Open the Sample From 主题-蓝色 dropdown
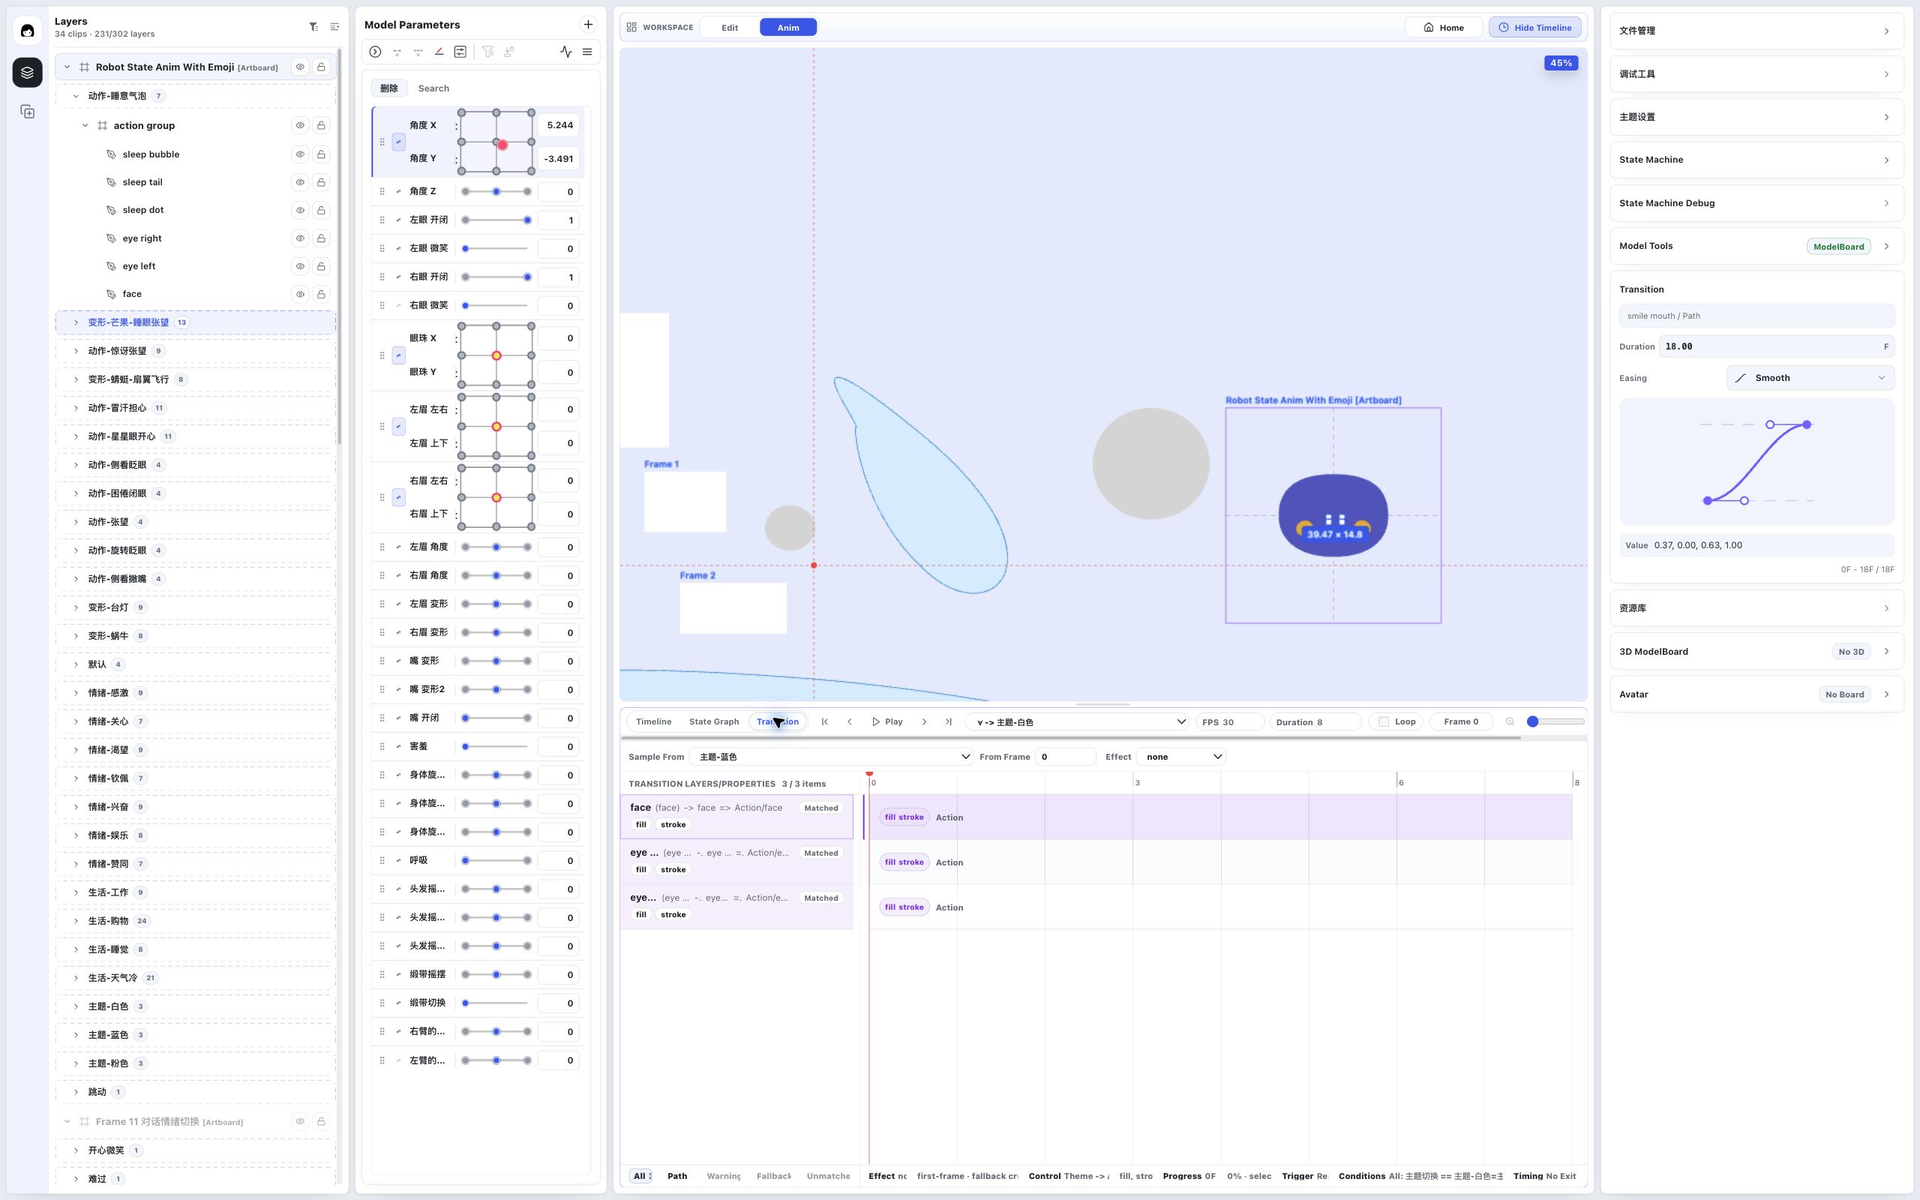Image resolution: width=1920 pixels, height=1200 pixels. tap(832, 757)
